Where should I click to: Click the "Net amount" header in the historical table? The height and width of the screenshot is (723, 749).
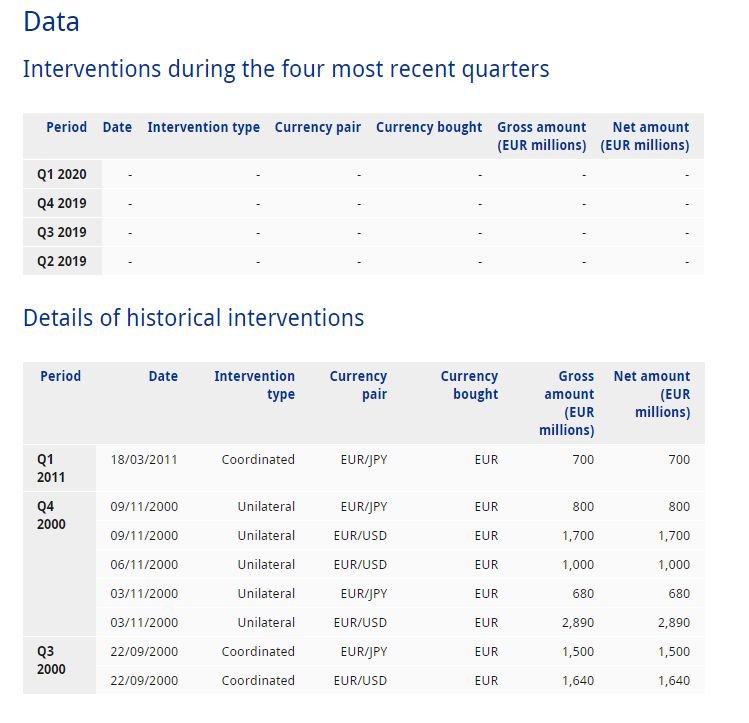pyautogui.click(x=652, y=394)
